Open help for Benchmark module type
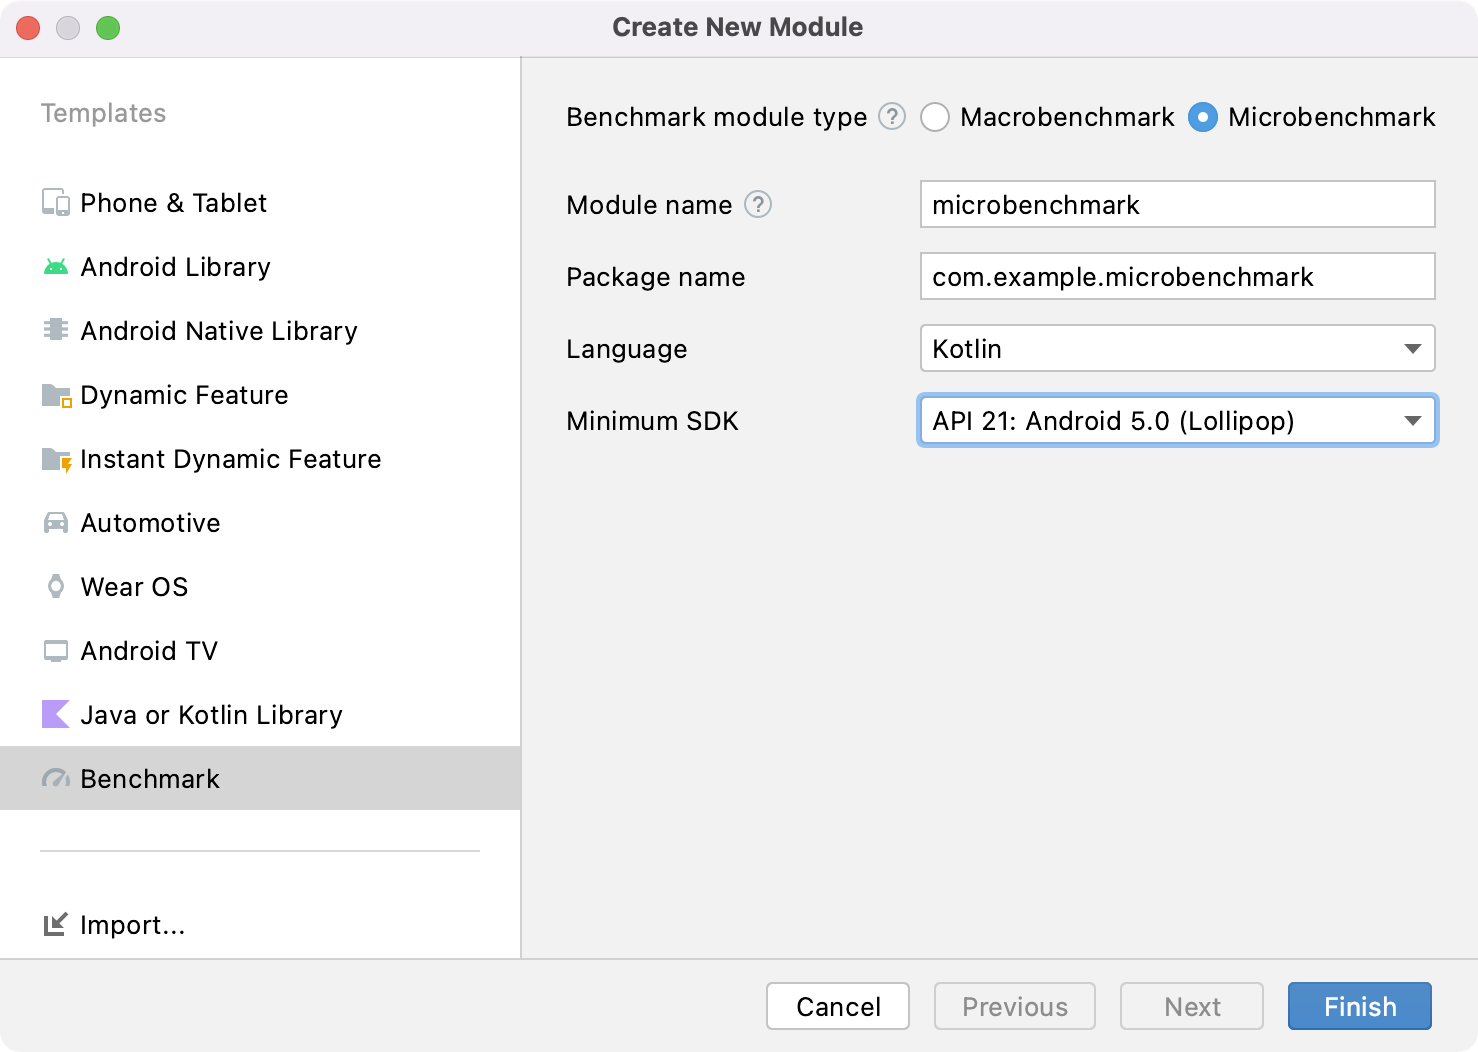 (x=892, y=117)
